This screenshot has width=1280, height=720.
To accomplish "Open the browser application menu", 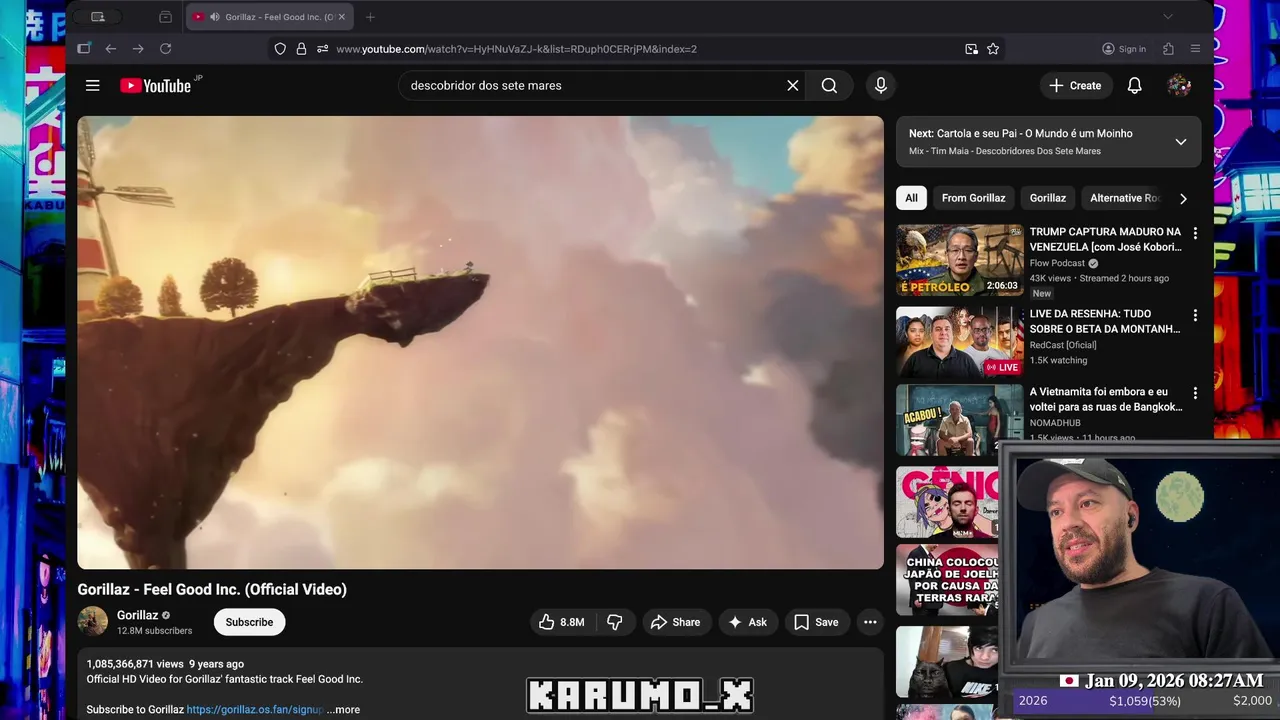I will pos(1195,49).
